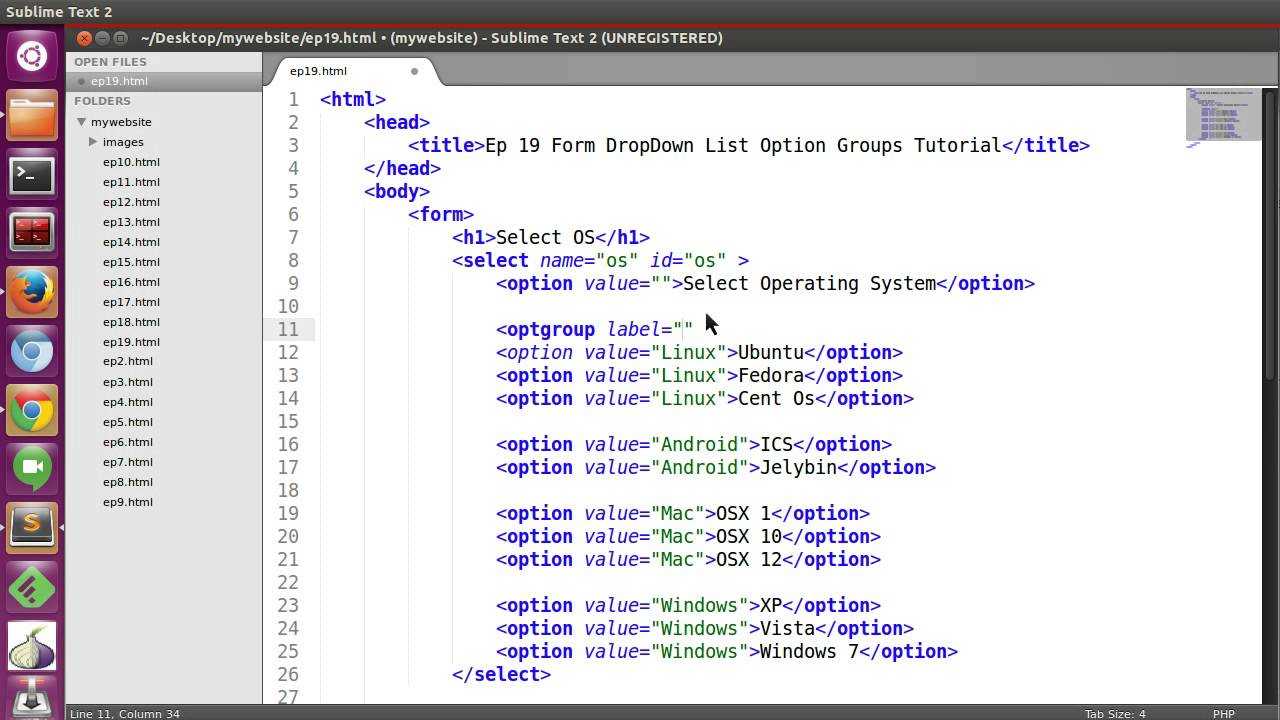1280x720 pixels.
Task: Launch Google Chrome from the dock
Action: tap(32, 411)
